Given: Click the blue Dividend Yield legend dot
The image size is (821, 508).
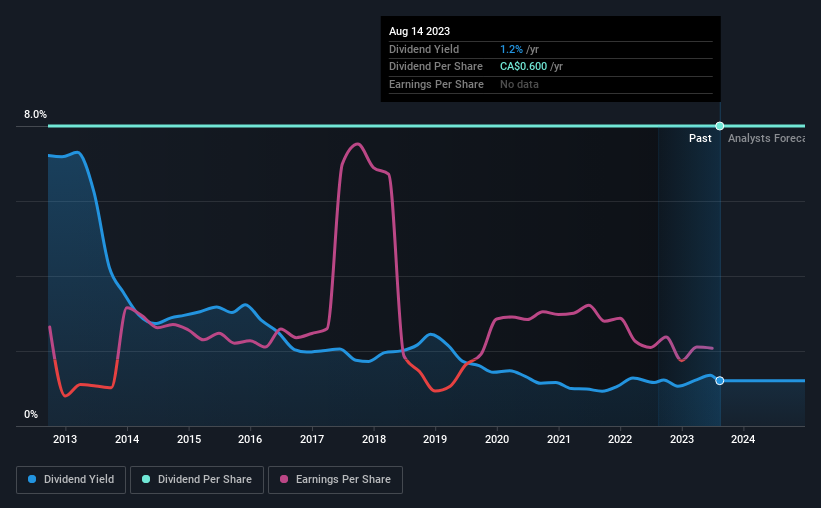Looking at the screenshot, I should [33, 480].
